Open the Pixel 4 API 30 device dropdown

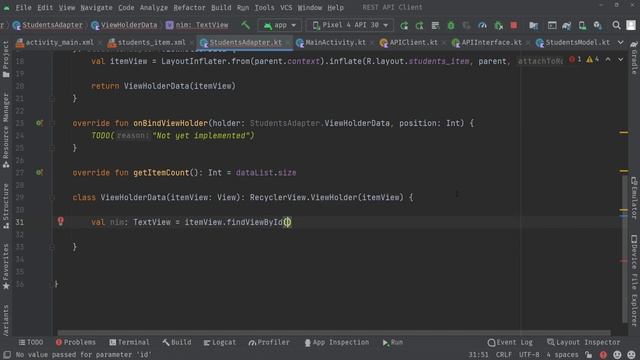coord(350,25)
